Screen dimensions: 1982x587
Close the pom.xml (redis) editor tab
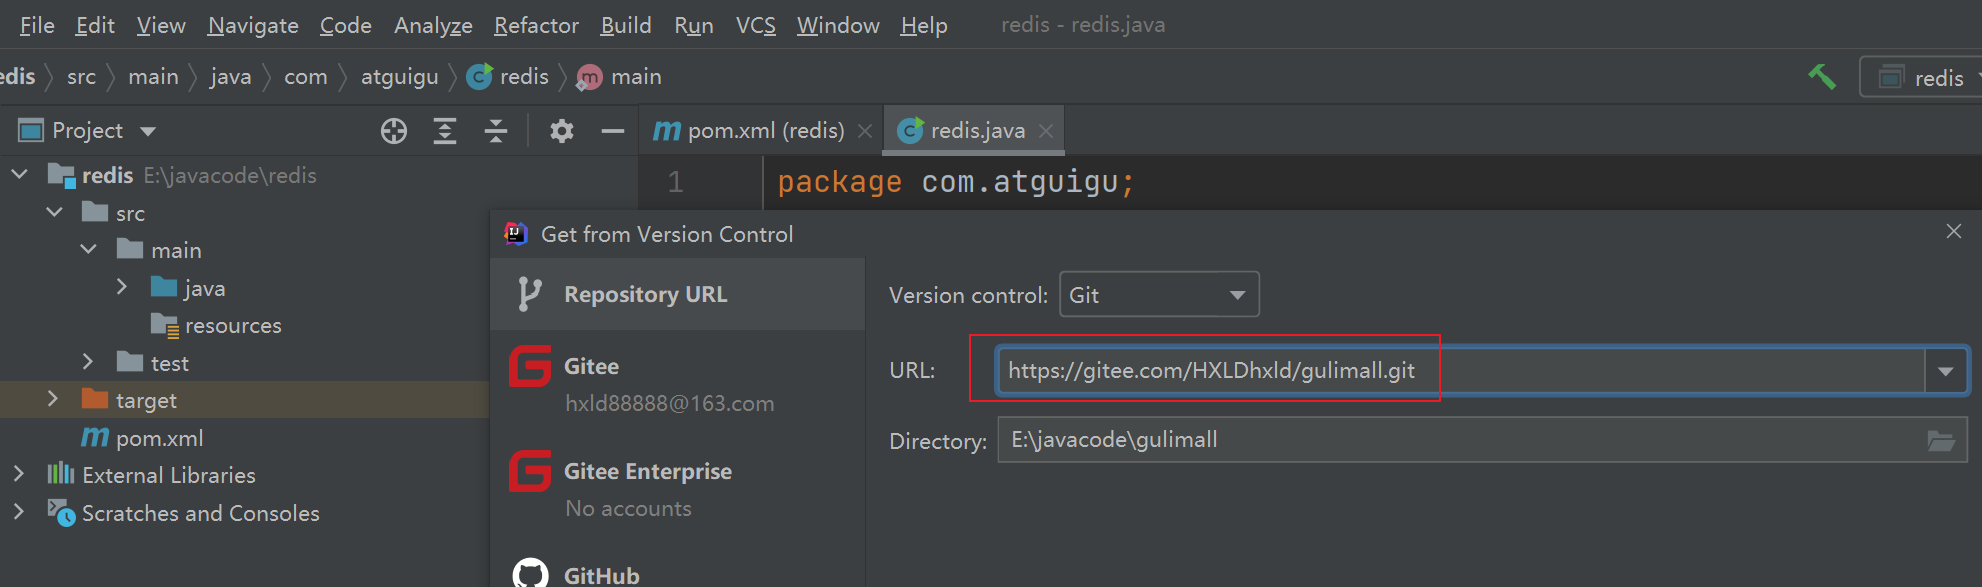pyautogui.click(x=865, y=131)
